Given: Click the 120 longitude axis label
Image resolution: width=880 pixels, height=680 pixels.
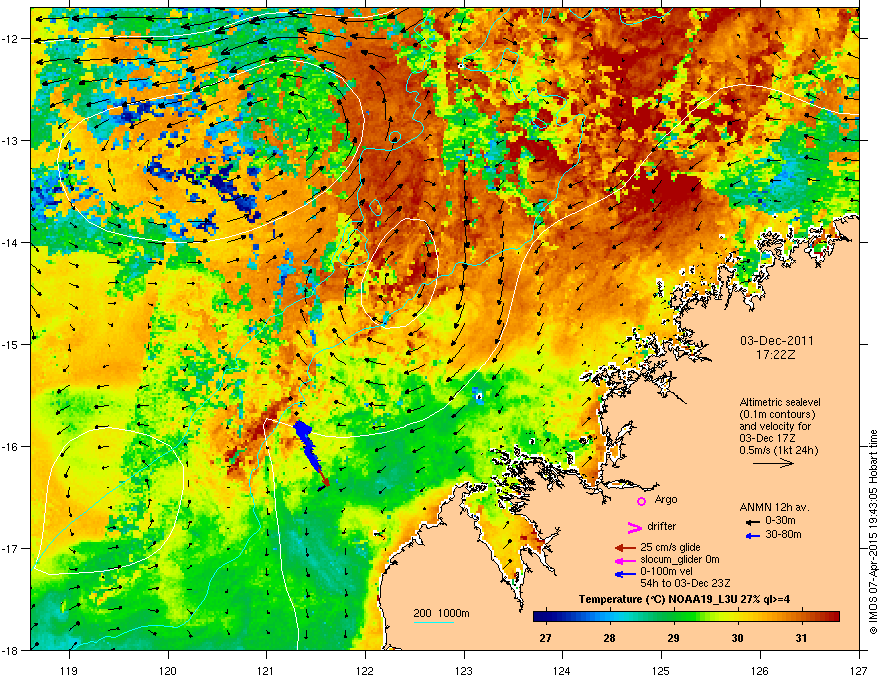Looking at the screenshot, I should 168,670.
